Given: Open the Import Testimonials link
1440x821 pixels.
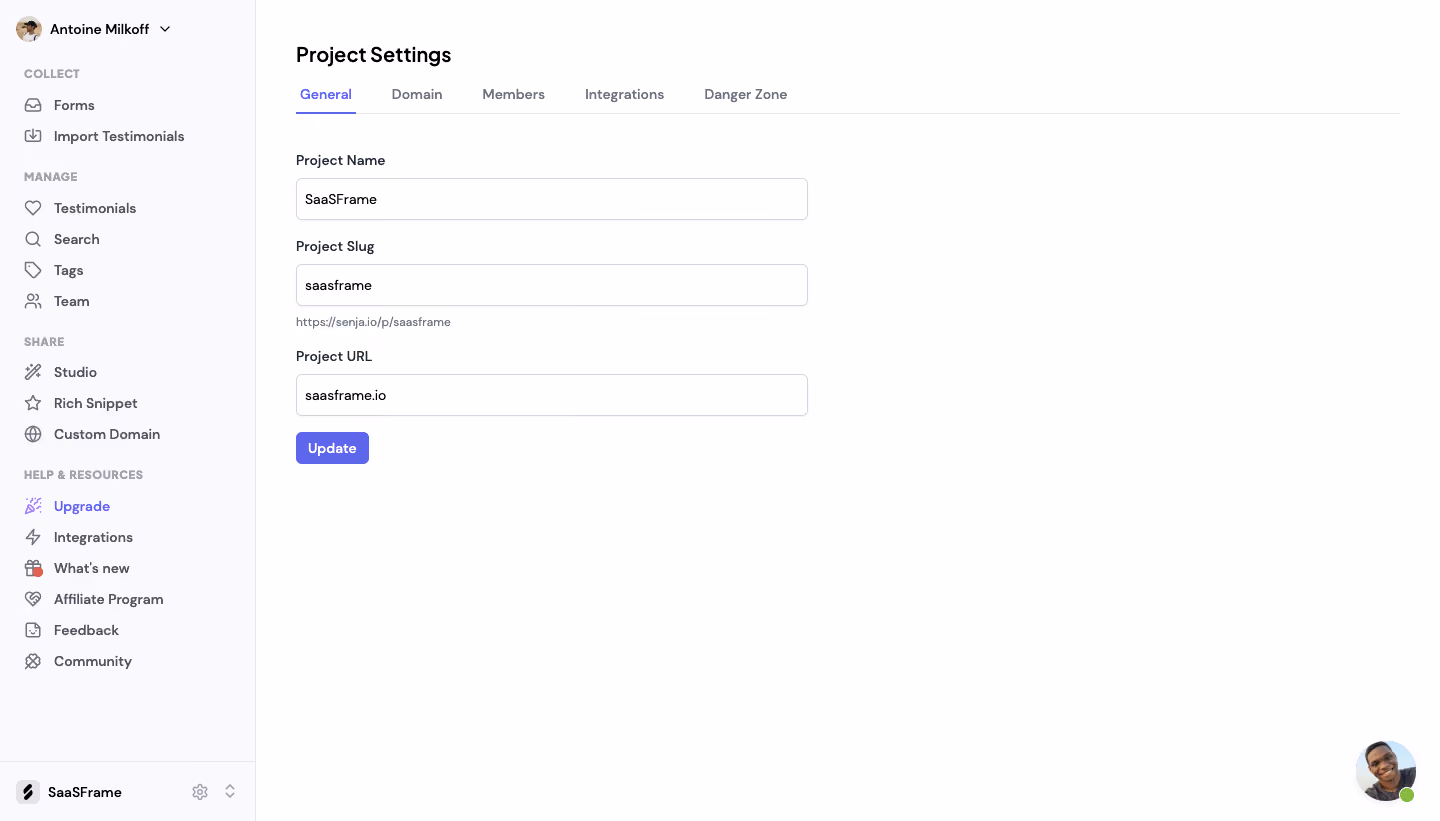Looking at the screenshot, I should pos(119,136).
